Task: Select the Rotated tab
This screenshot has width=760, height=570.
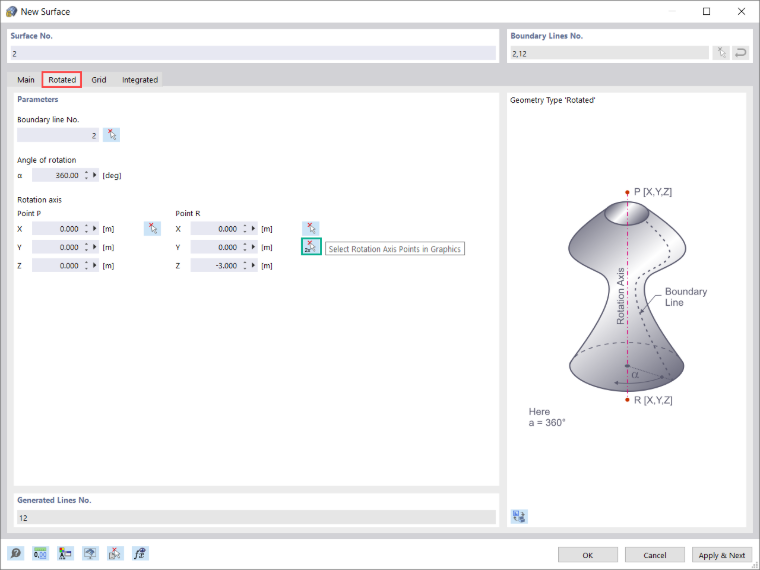Action: (62, 79)
